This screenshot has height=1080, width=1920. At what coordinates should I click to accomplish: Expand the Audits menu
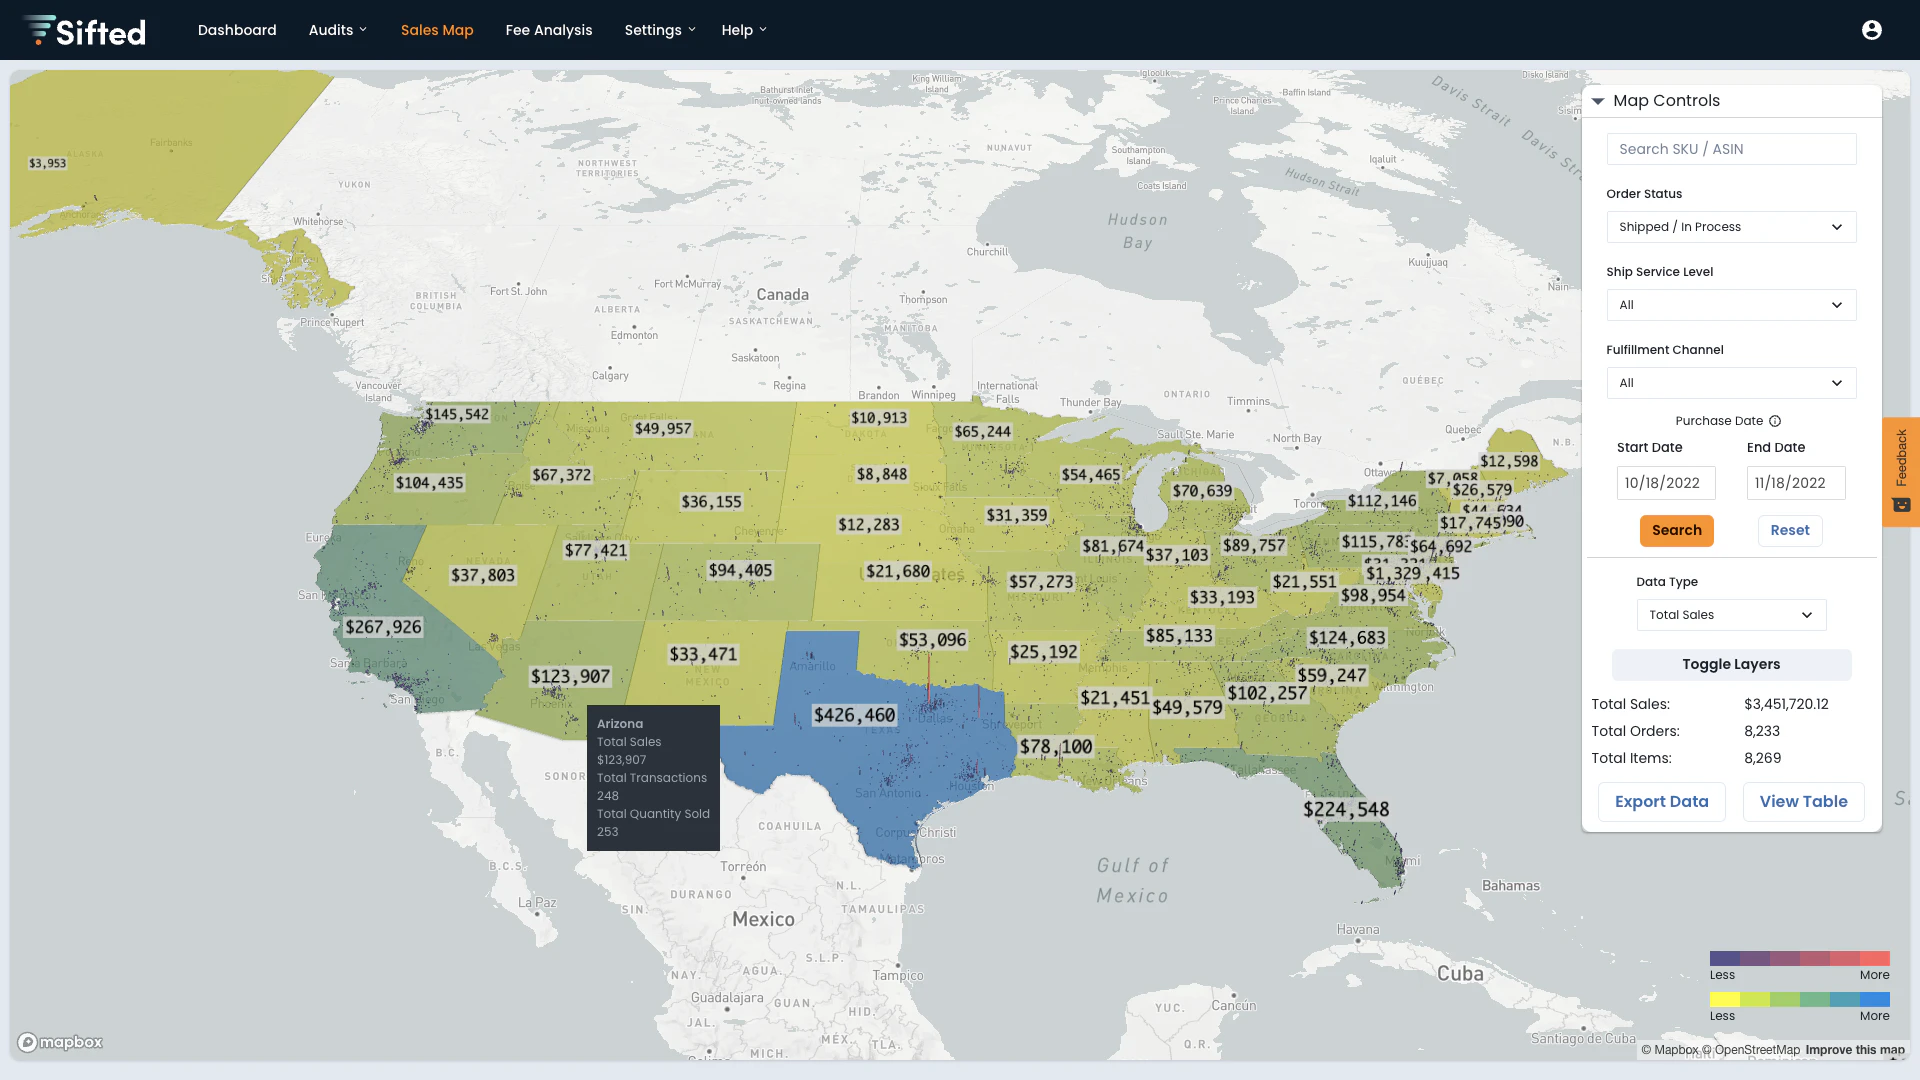[x=337, y=30]
